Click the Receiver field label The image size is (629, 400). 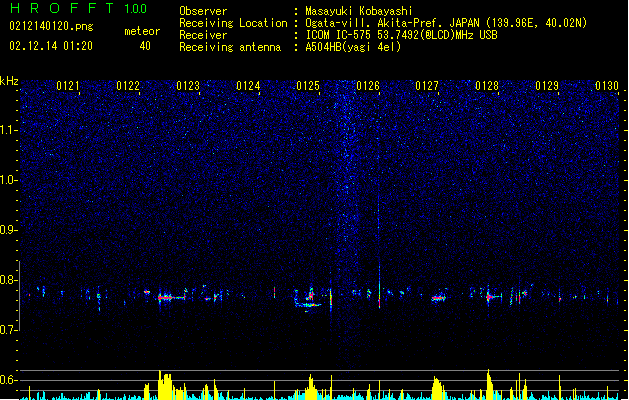(203, 35)
